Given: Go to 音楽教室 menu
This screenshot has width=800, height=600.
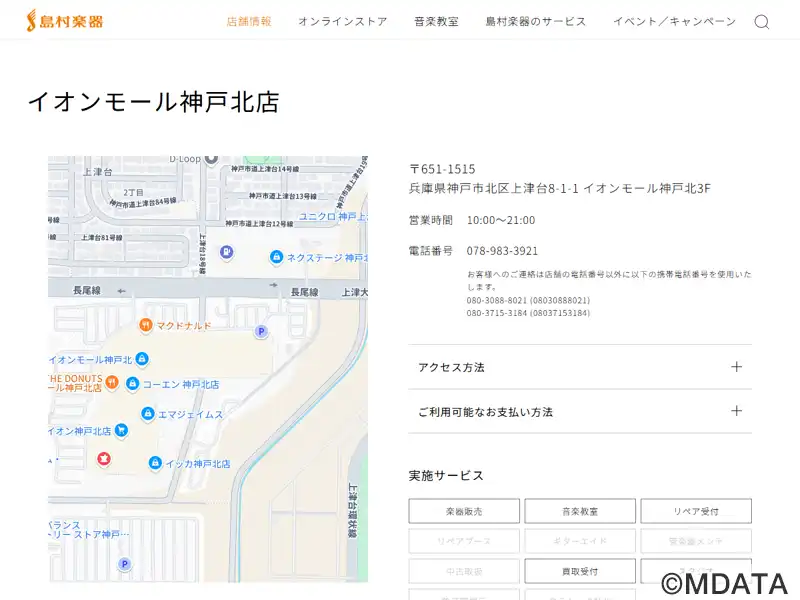Looking at the screenshot, I should point(436,21).
